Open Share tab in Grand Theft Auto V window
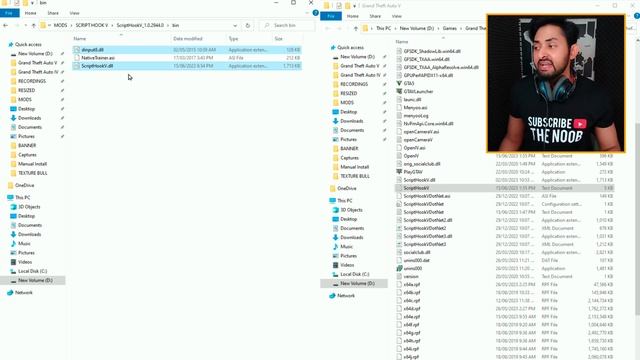The image size is (640, 360). 375,16
